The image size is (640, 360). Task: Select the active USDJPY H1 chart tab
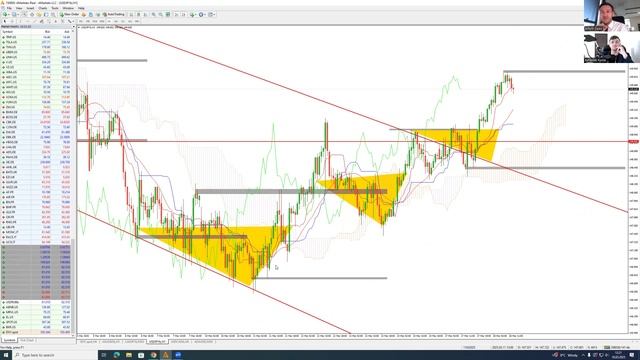pos(157,341)
